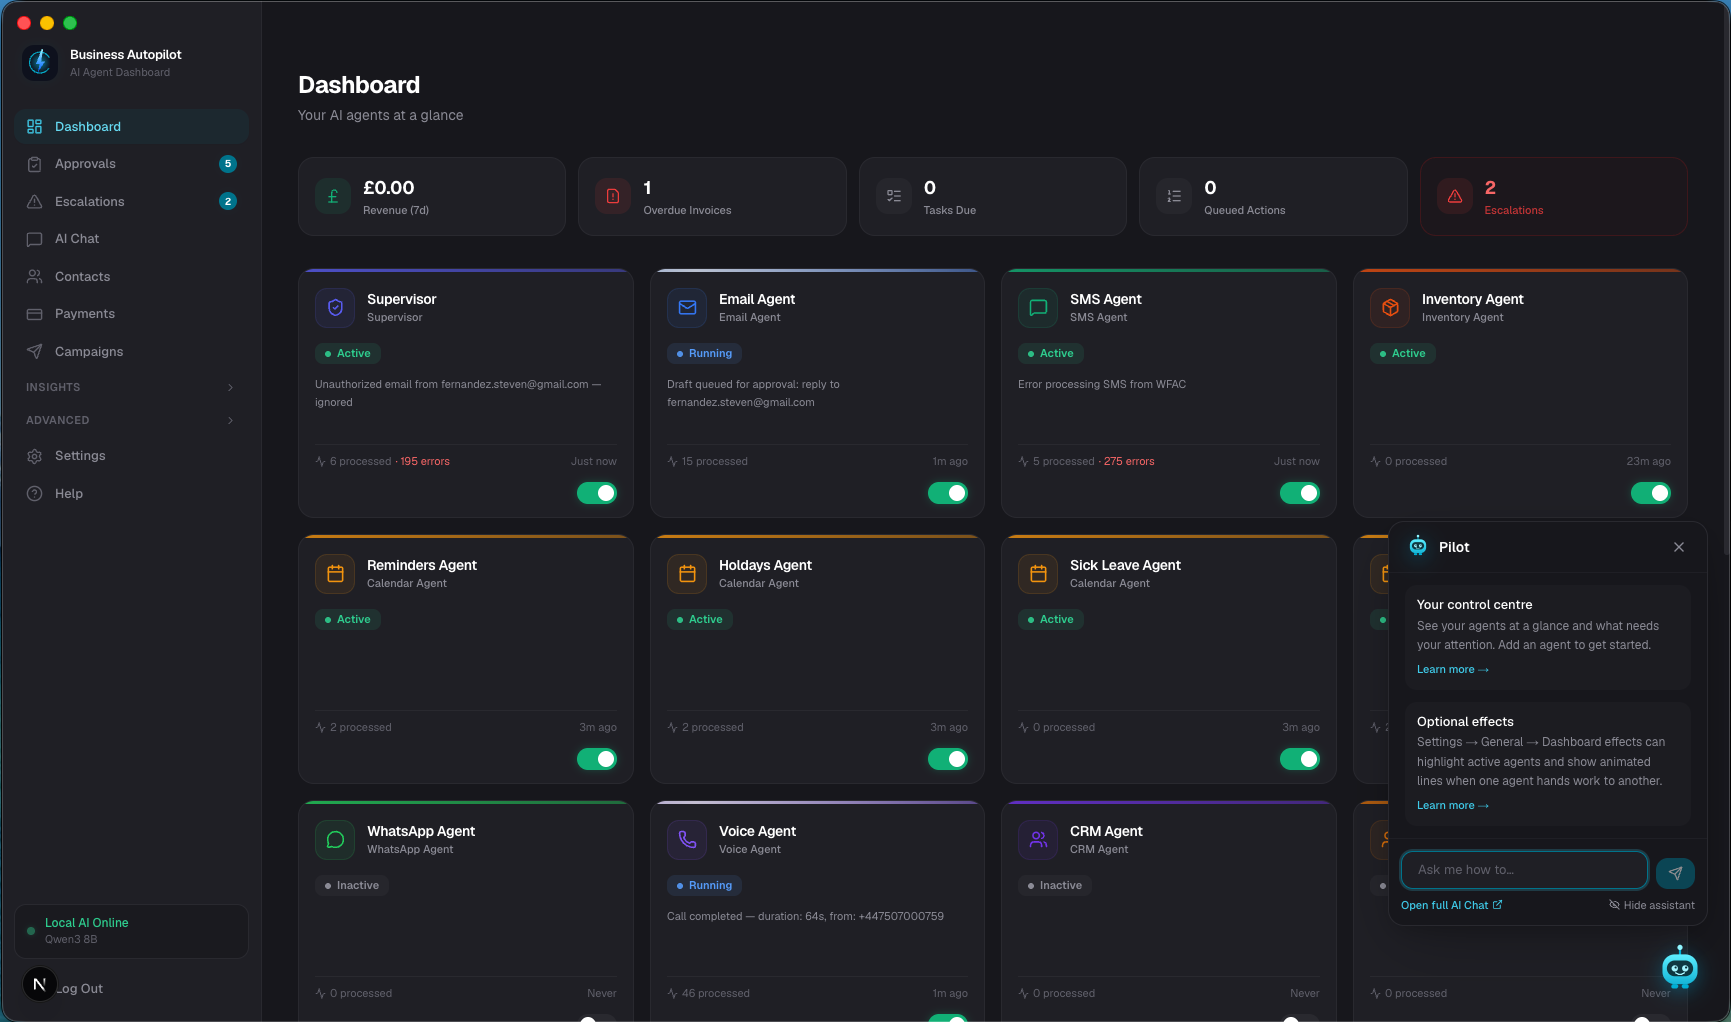Click the Escalations warning triangle icon
Screen dimensions: 1731x1022
pyautogui.click(x=1455, y=196)
